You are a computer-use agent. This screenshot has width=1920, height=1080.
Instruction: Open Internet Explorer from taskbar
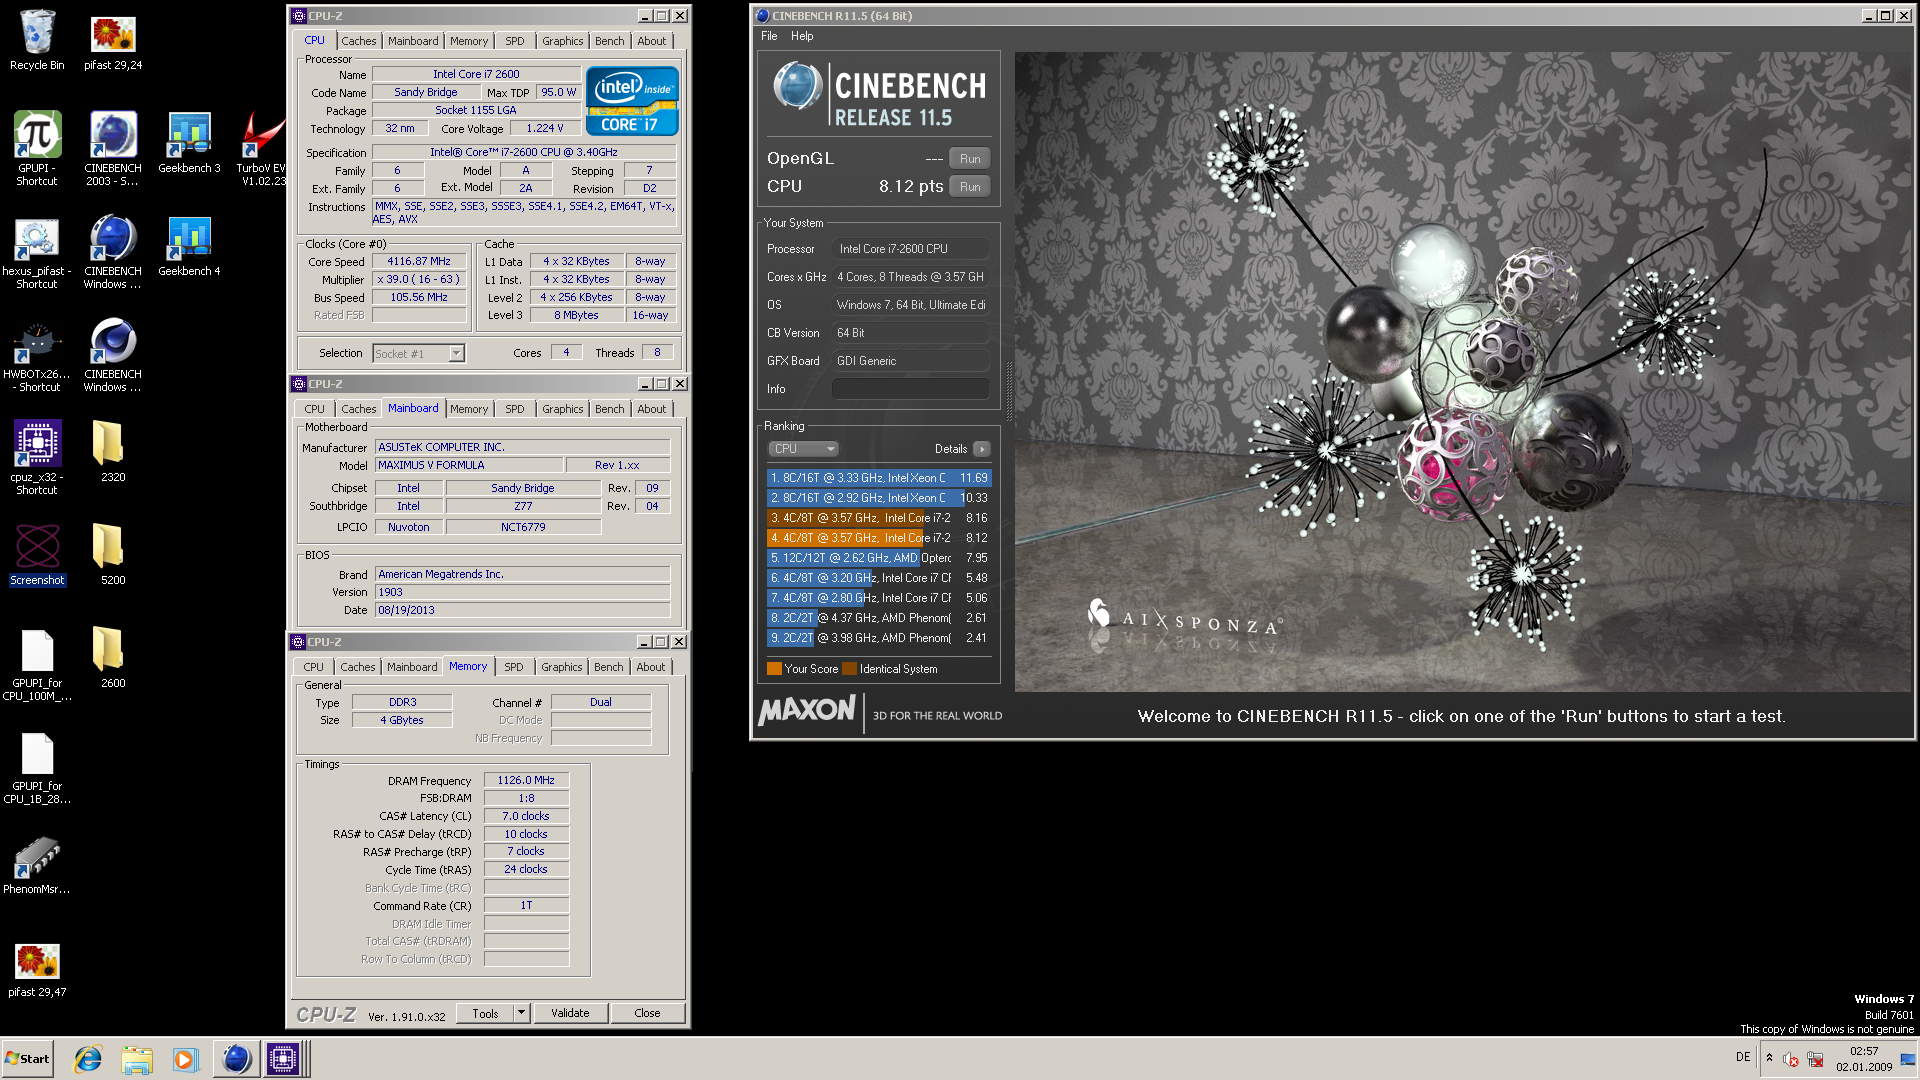point(88,1059)
